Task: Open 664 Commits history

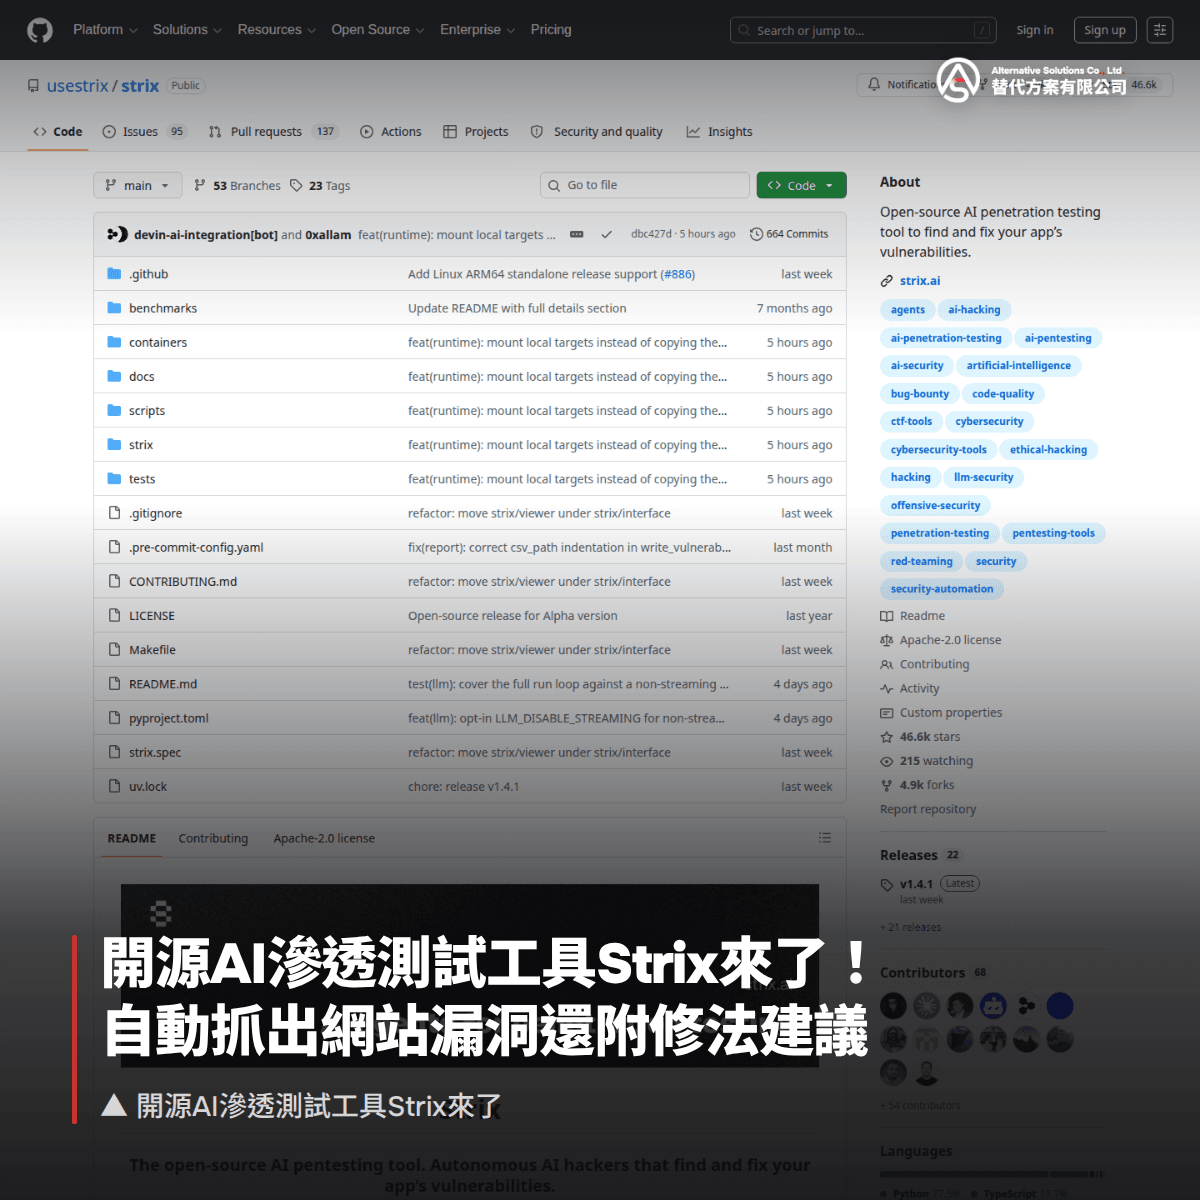Action: point(789,234)
